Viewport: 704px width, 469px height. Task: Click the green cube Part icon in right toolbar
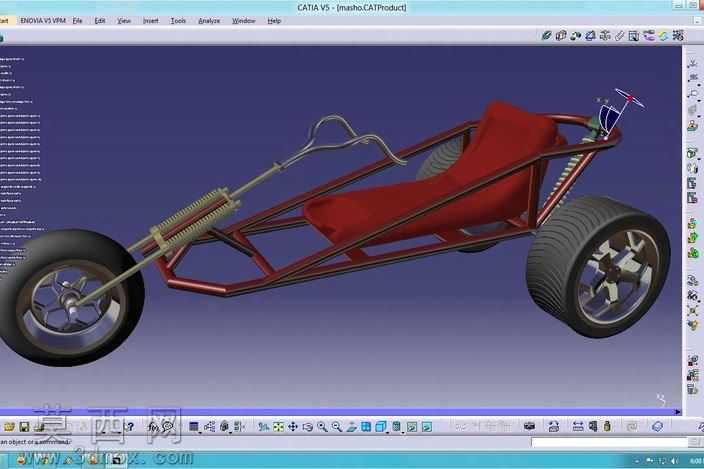[692, 153]
